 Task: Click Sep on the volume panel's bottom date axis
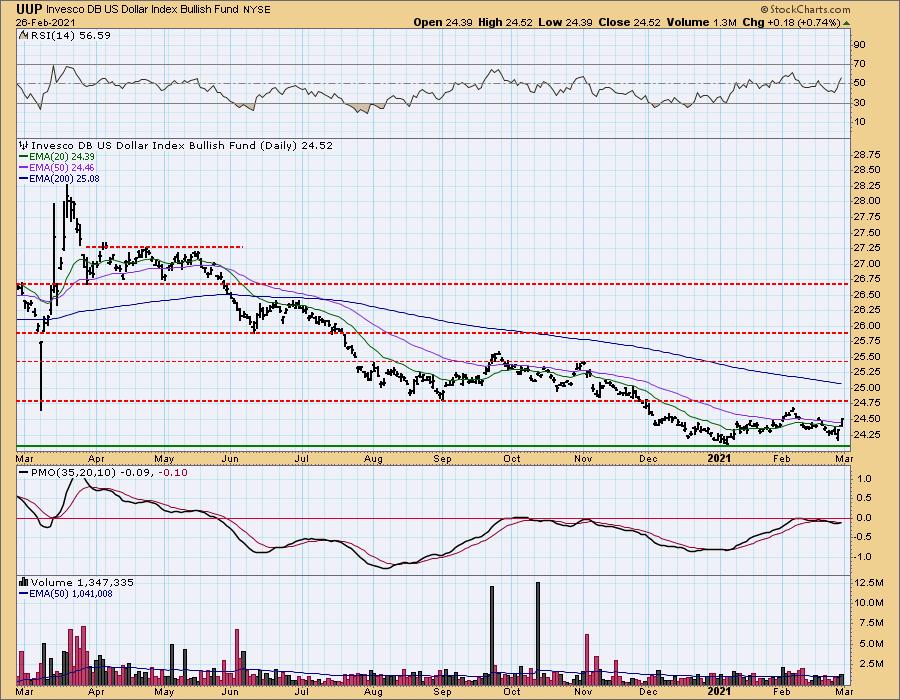tap(443, 691)
